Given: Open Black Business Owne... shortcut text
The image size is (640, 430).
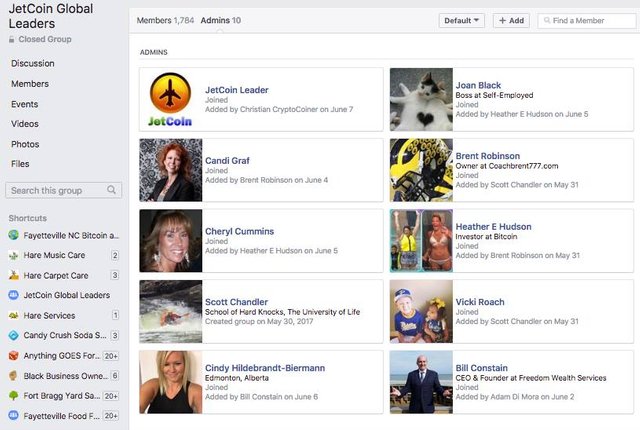Looking at the screenshot, I should [66, 376].
